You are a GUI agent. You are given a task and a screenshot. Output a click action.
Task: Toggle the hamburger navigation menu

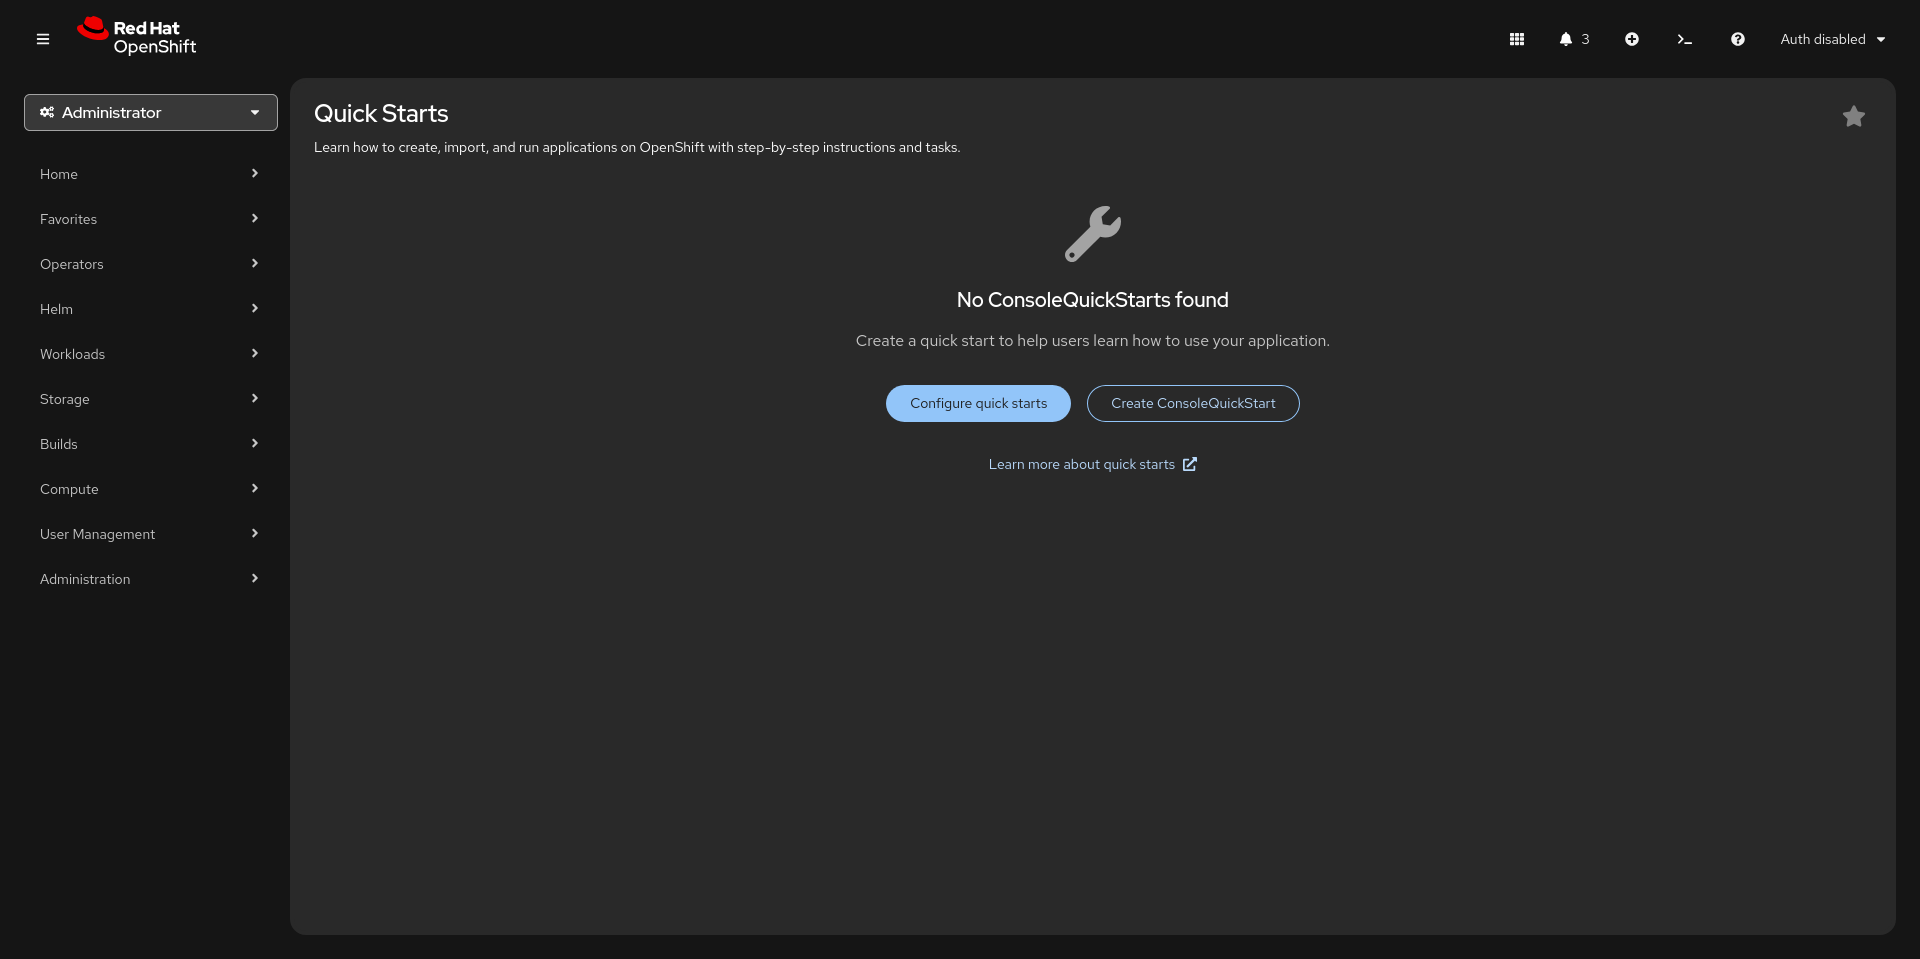coord(43,39)
